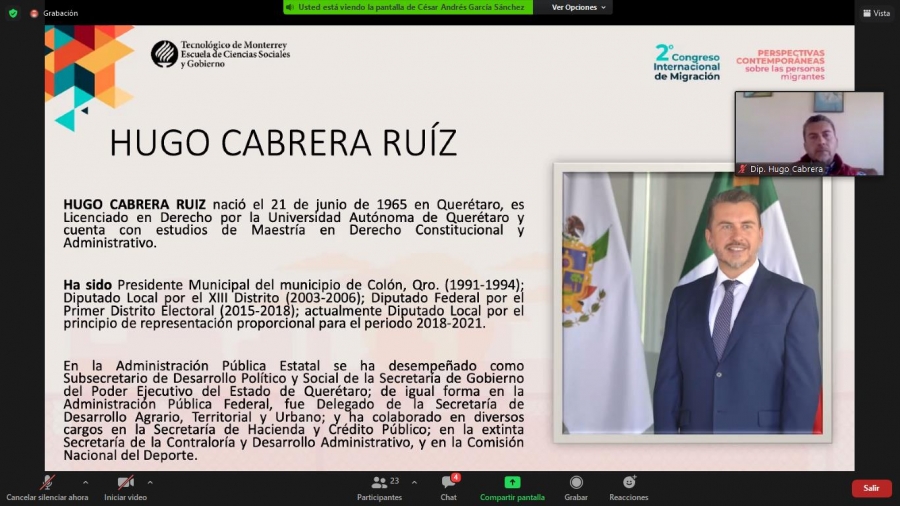Start the camera with Iniciar video

pos(125,483)
